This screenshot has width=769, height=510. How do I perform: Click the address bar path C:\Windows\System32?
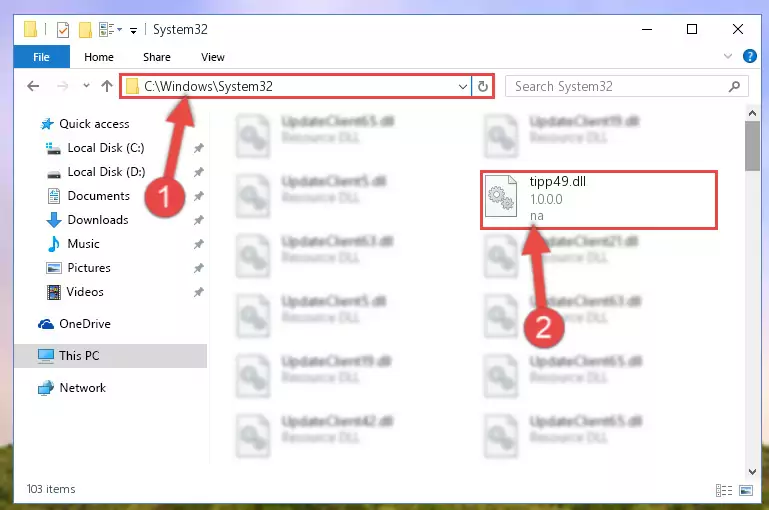click(208, 86)
